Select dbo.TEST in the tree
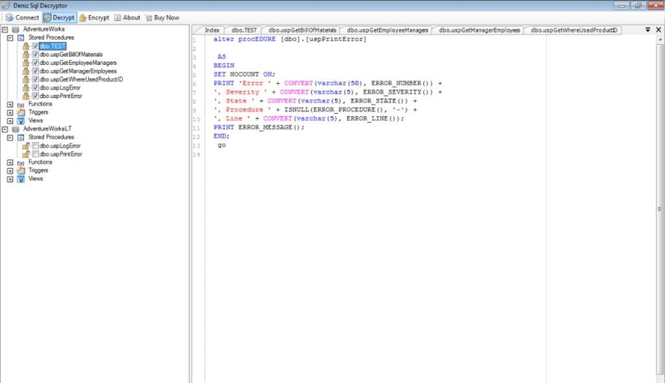This screenshot has height=383, width=665. [x=53, y=46]
